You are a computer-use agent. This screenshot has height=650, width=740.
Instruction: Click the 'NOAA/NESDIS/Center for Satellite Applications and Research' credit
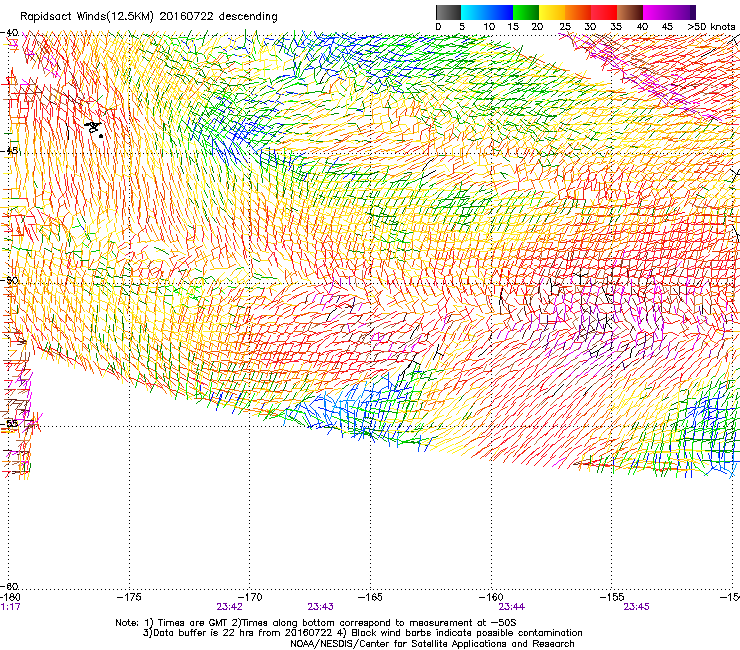(432, 644)
